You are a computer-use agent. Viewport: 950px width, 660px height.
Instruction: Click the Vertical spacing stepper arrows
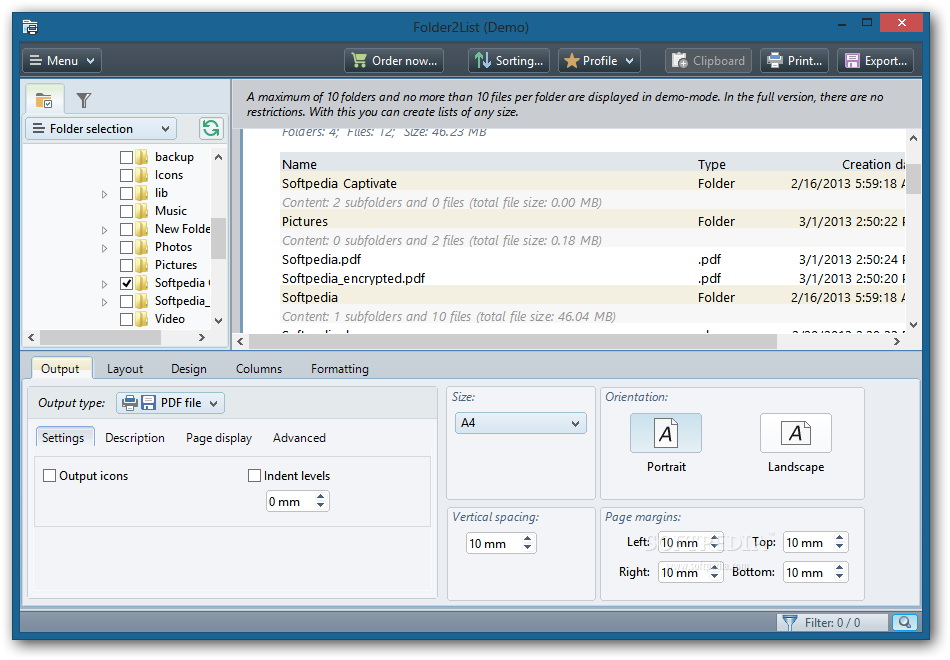pos(527,543)
